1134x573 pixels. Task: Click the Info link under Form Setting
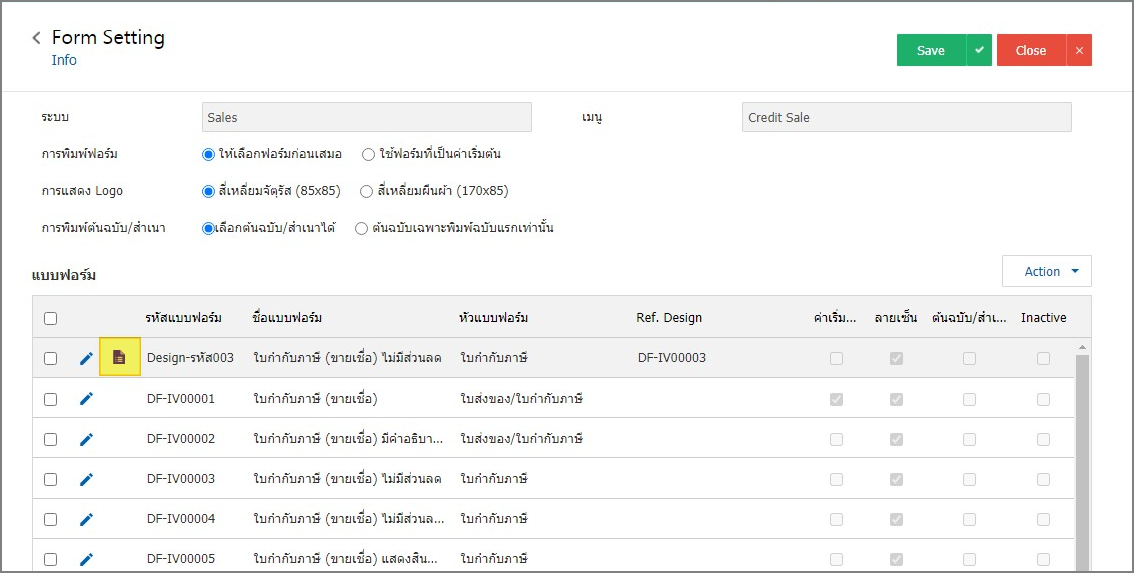[64, 60]
